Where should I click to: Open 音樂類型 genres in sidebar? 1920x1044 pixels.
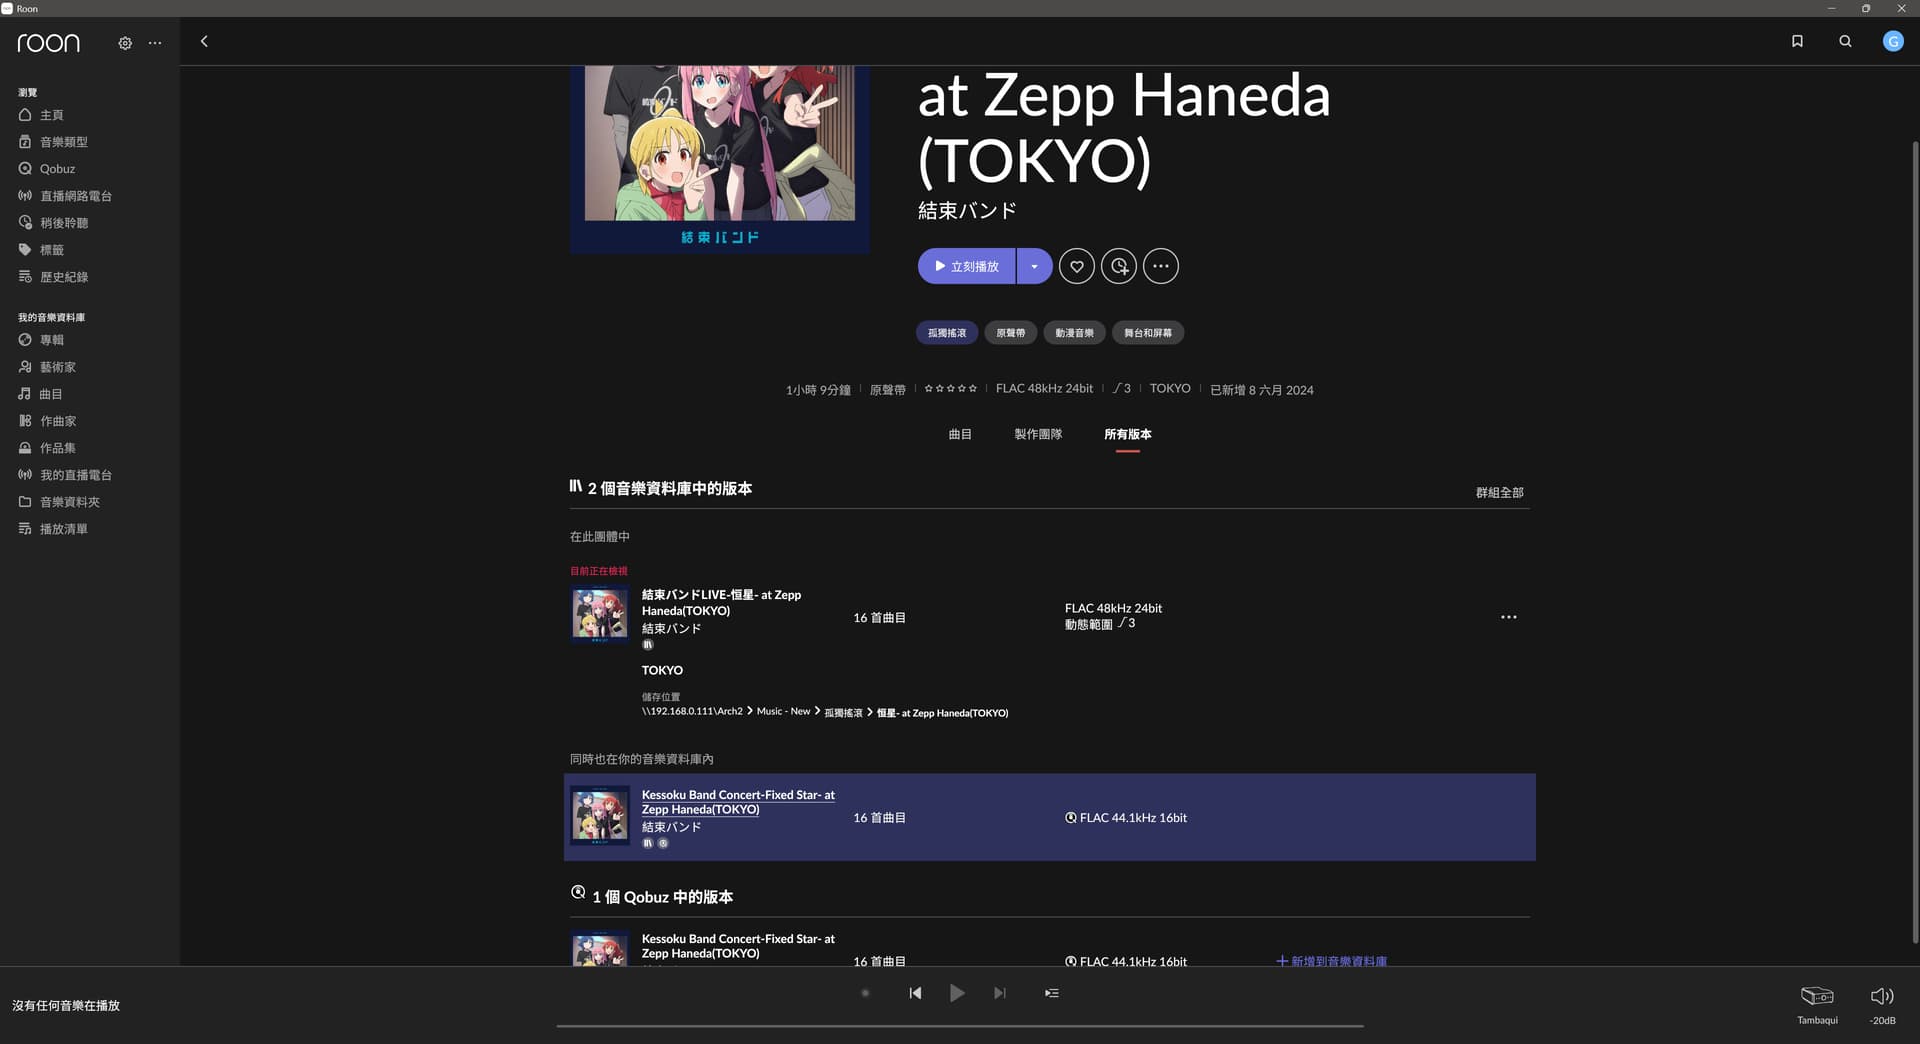pyautogui.click(x=54, y=142)
